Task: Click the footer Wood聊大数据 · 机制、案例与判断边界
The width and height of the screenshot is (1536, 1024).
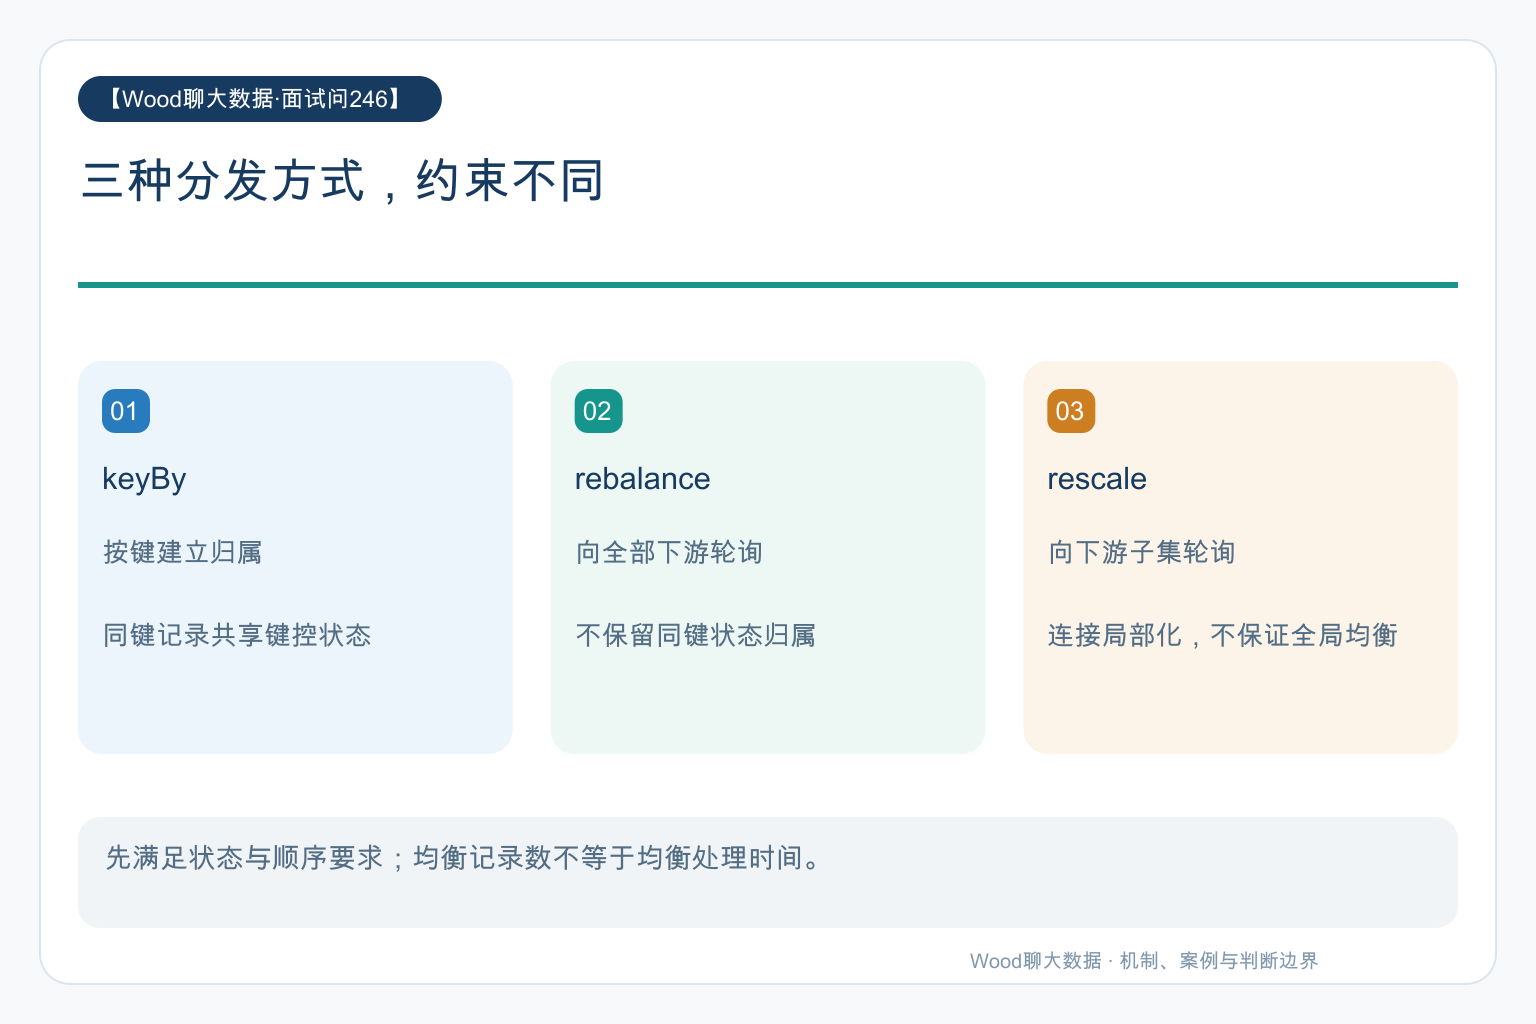Action: (x=1144, y=961)
